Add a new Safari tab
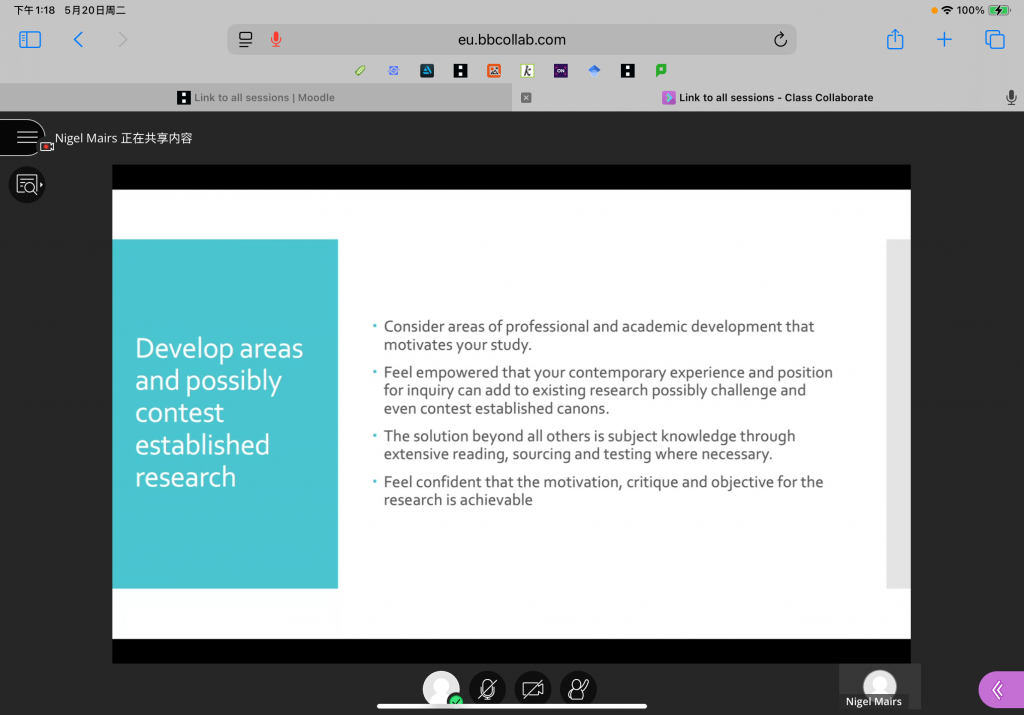Viewport: 1024px width, 715px height. pyautogui.click(x=944, y=40)
